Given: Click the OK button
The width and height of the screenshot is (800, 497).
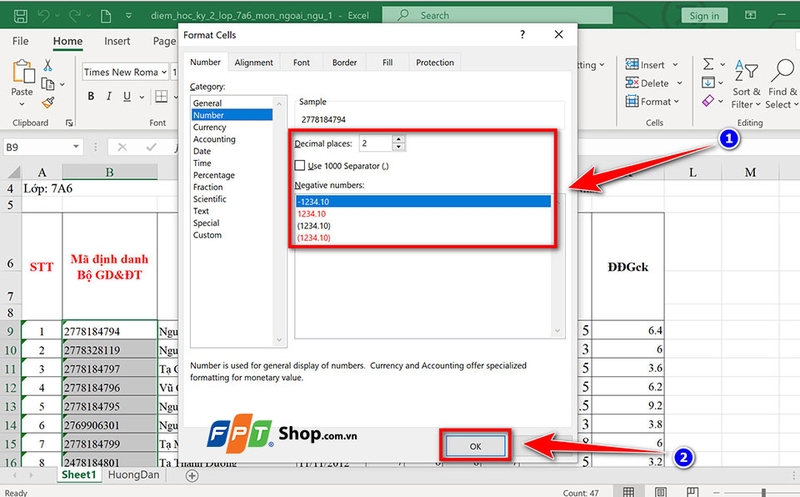Looking at the screenshot, I should pyautogui.click(x=476, y=446).
